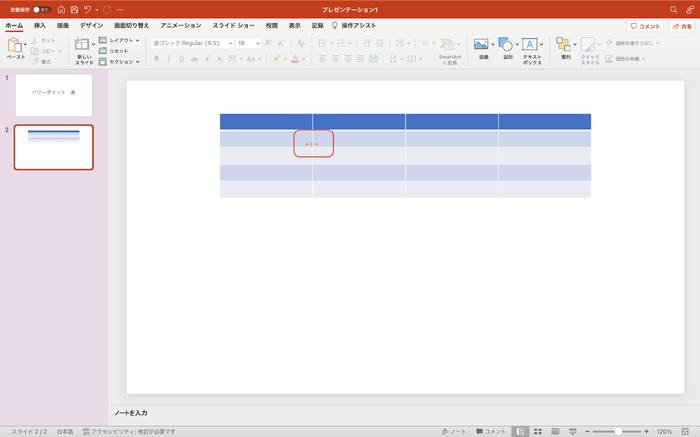Click the increase font size icon
The width and height of the screenshot is (700, 437).
coord(268,43)
